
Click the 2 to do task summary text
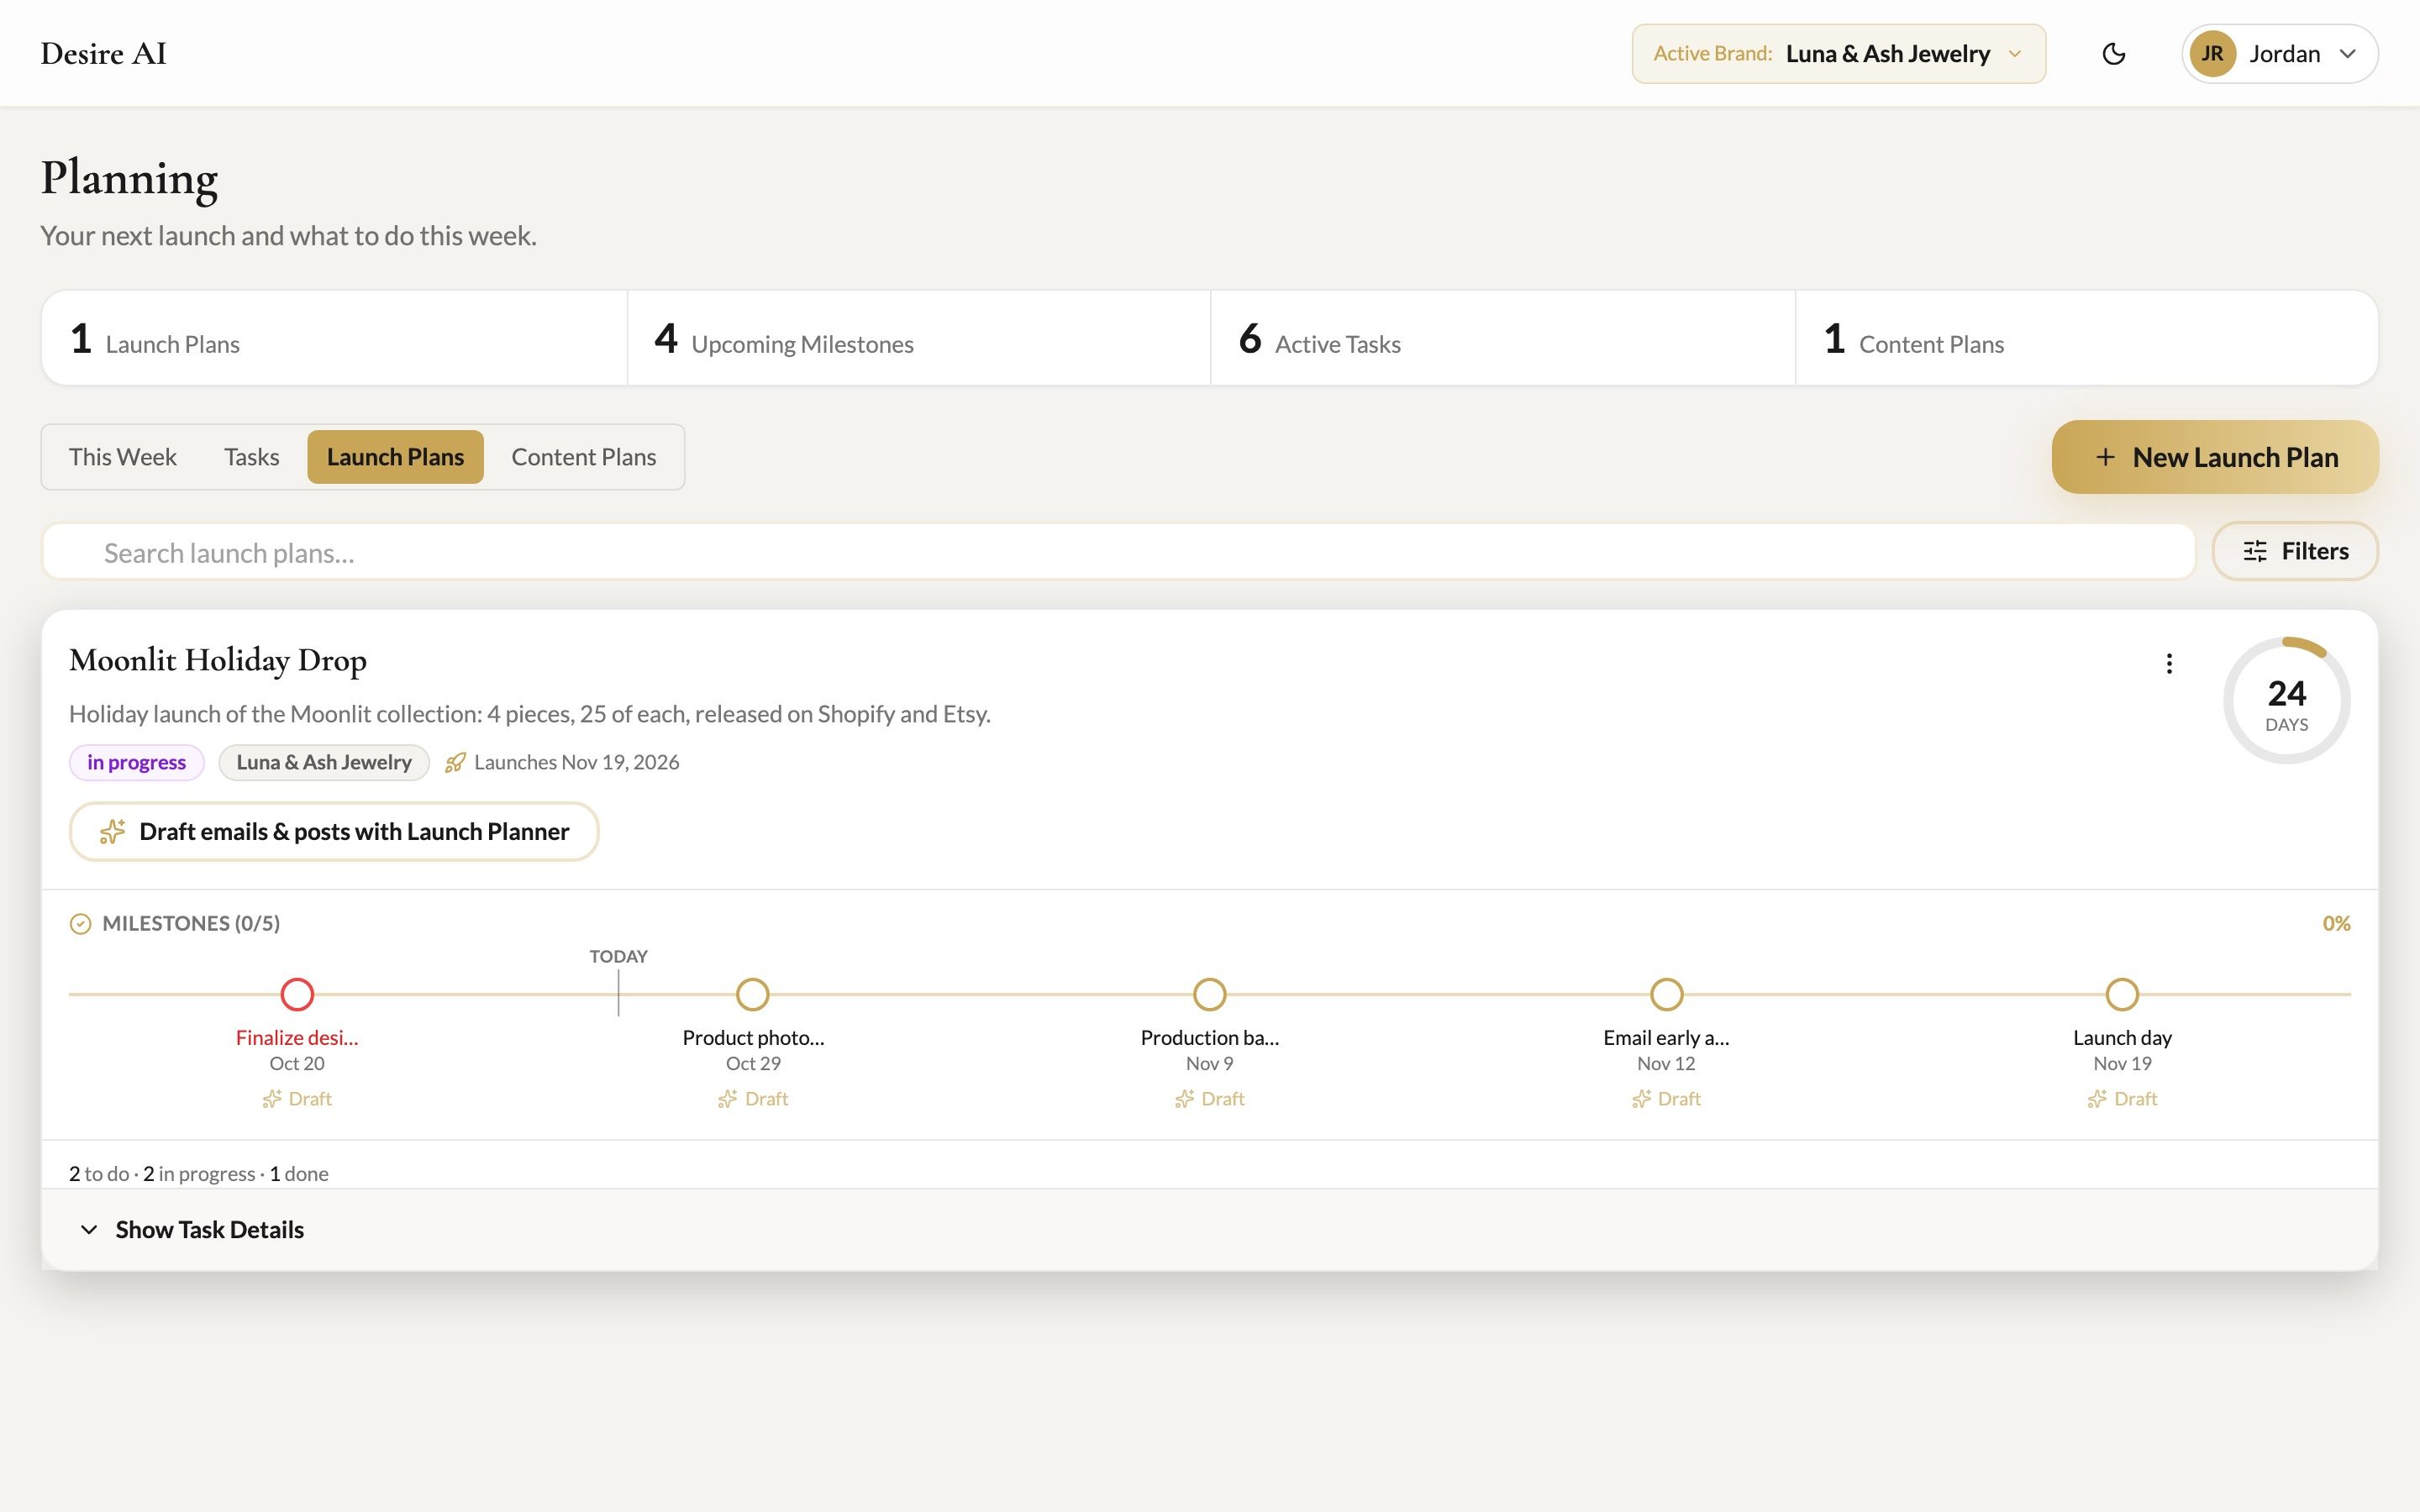click(x=99, y=1174)
